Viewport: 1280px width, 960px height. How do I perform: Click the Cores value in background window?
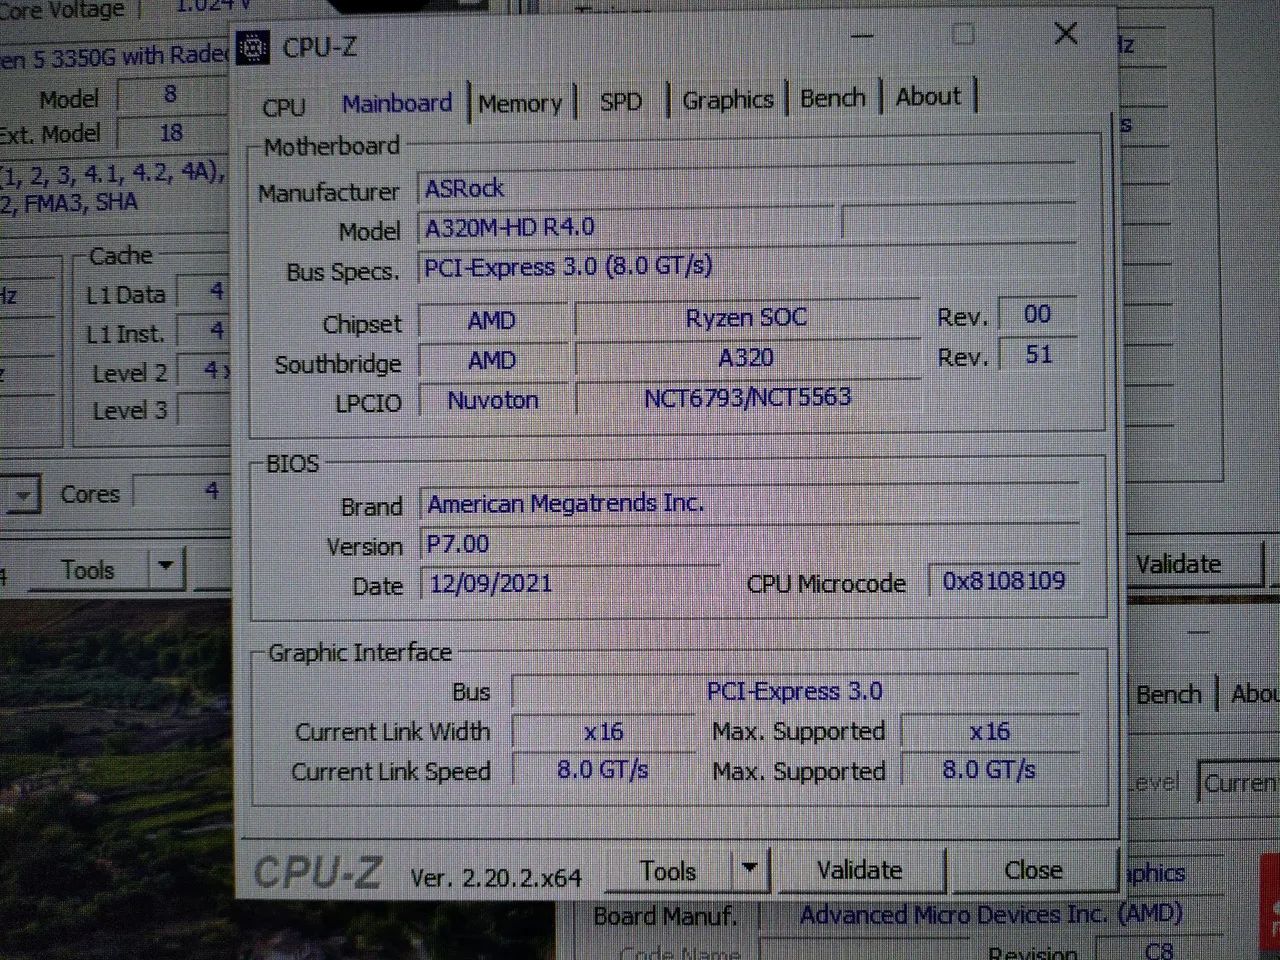[x=183, y=492]
